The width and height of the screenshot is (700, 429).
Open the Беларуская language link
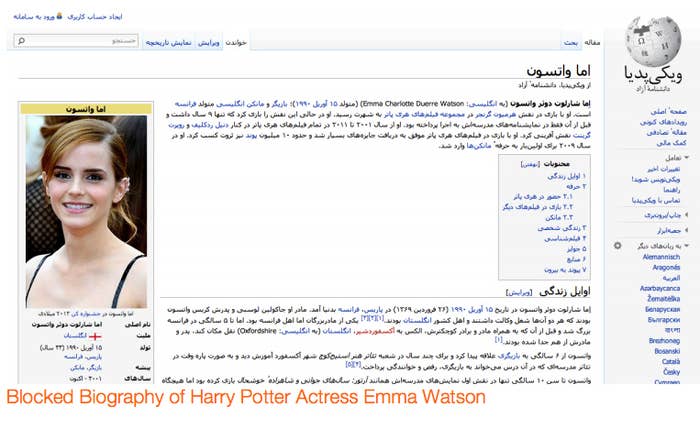point(662,309)
